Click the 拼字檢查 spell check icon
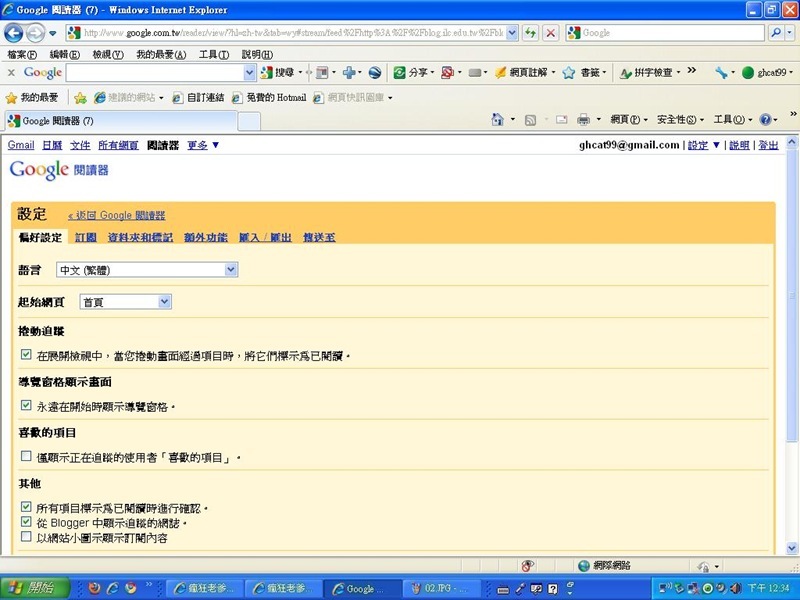Image resolution: width=800 pixels, height=600 pixels. 625,73
